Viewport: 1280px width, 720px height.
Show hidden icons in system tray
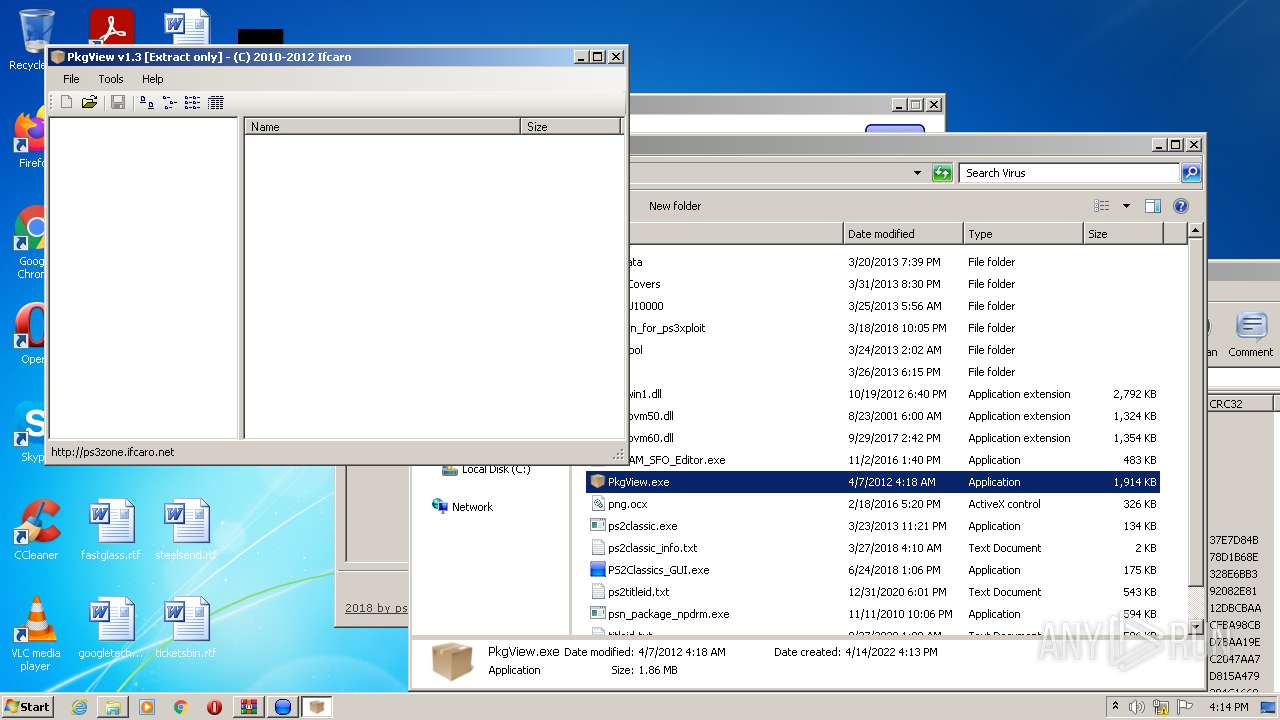pos(1116,706)
